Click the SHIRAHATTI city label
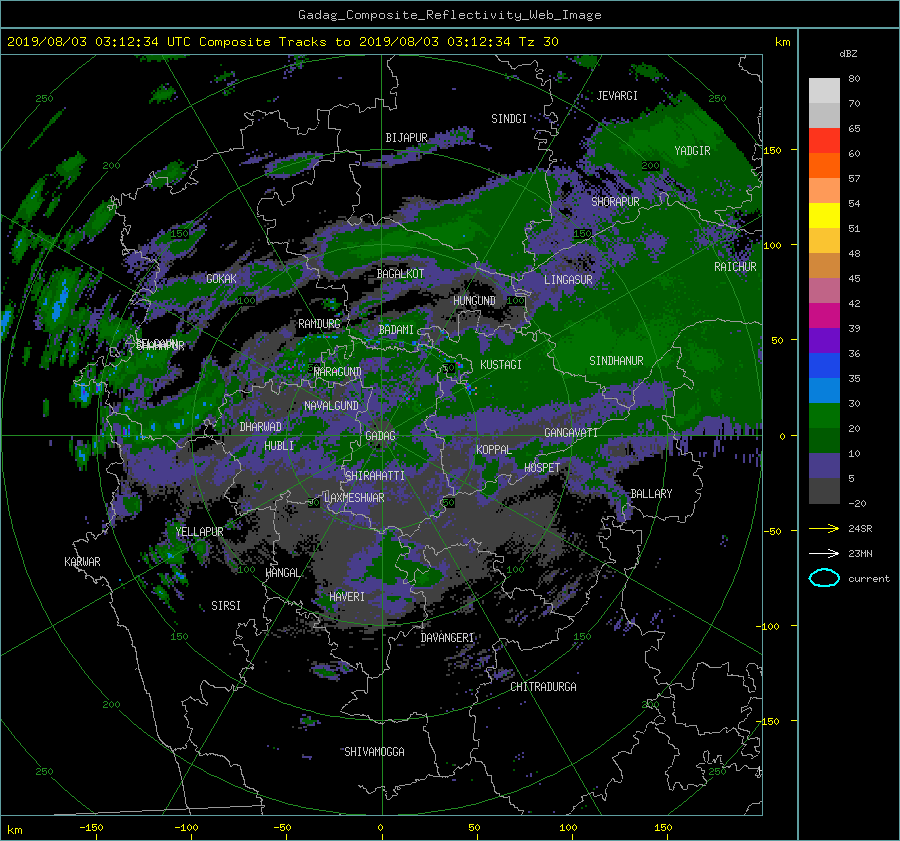This screenshot has width=900, height=841. [375, 476]
